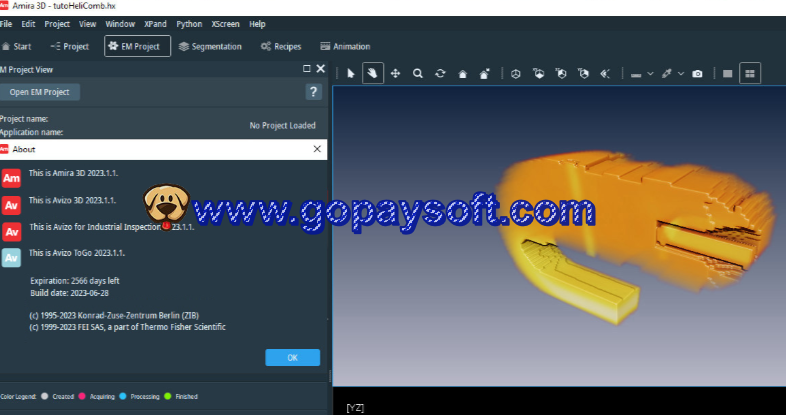The width and height of the screenshot is (786, 415).
Task: Click the green Finished legend dot
Action: [168, 396]
